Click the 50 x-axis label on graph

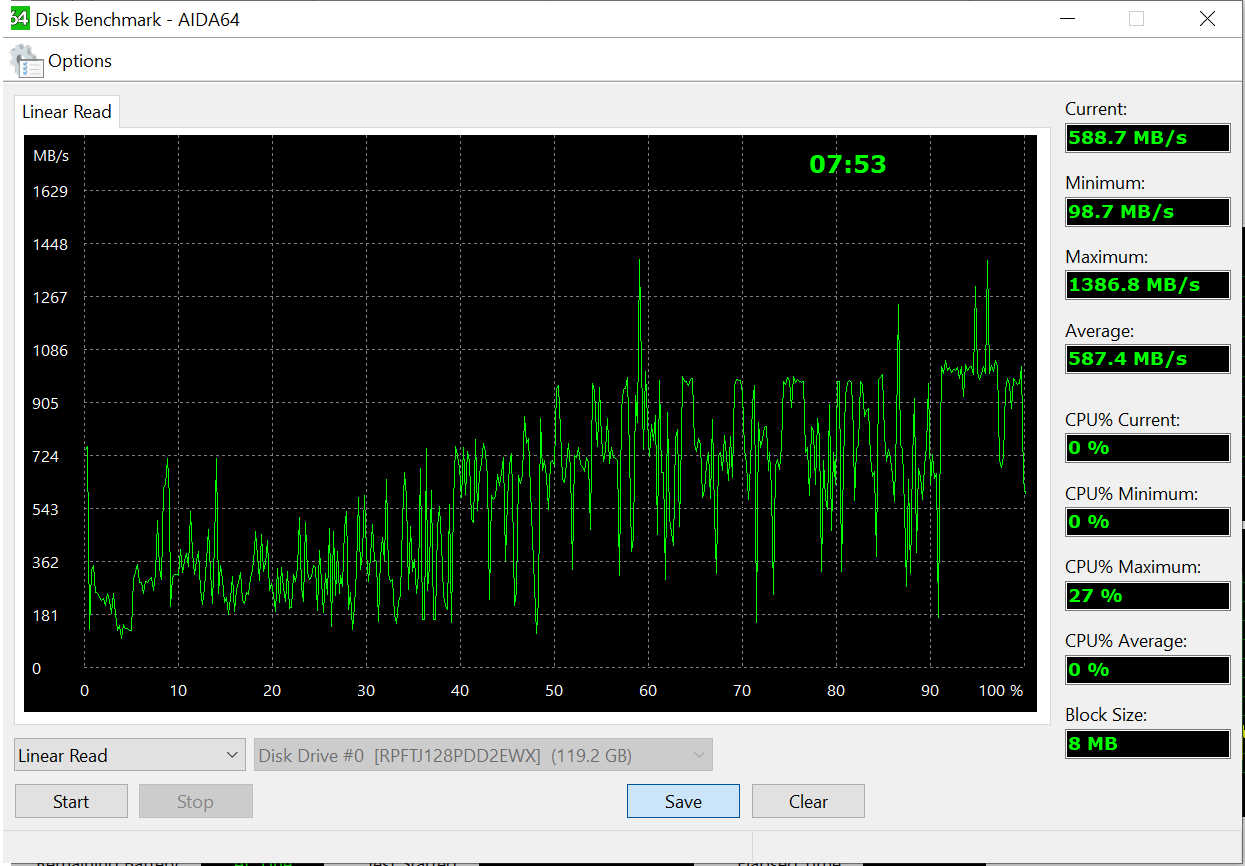[x=554, y=690]
